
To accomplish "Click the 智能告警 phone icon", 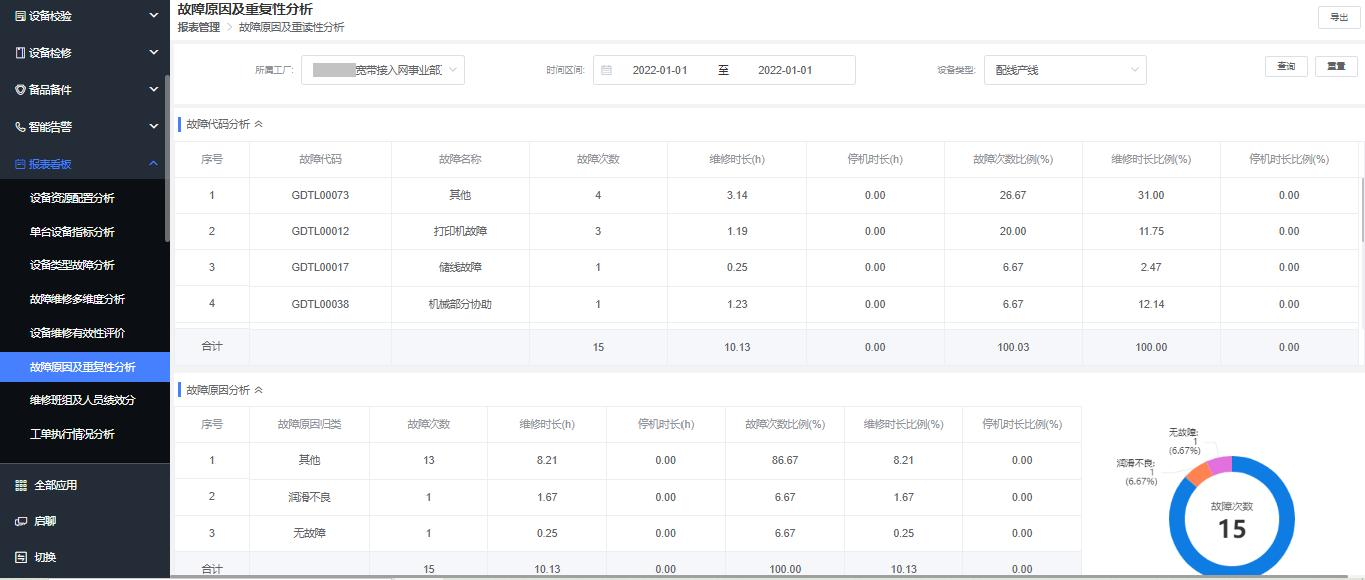I will pyautogui.click(x=20, y=127).
